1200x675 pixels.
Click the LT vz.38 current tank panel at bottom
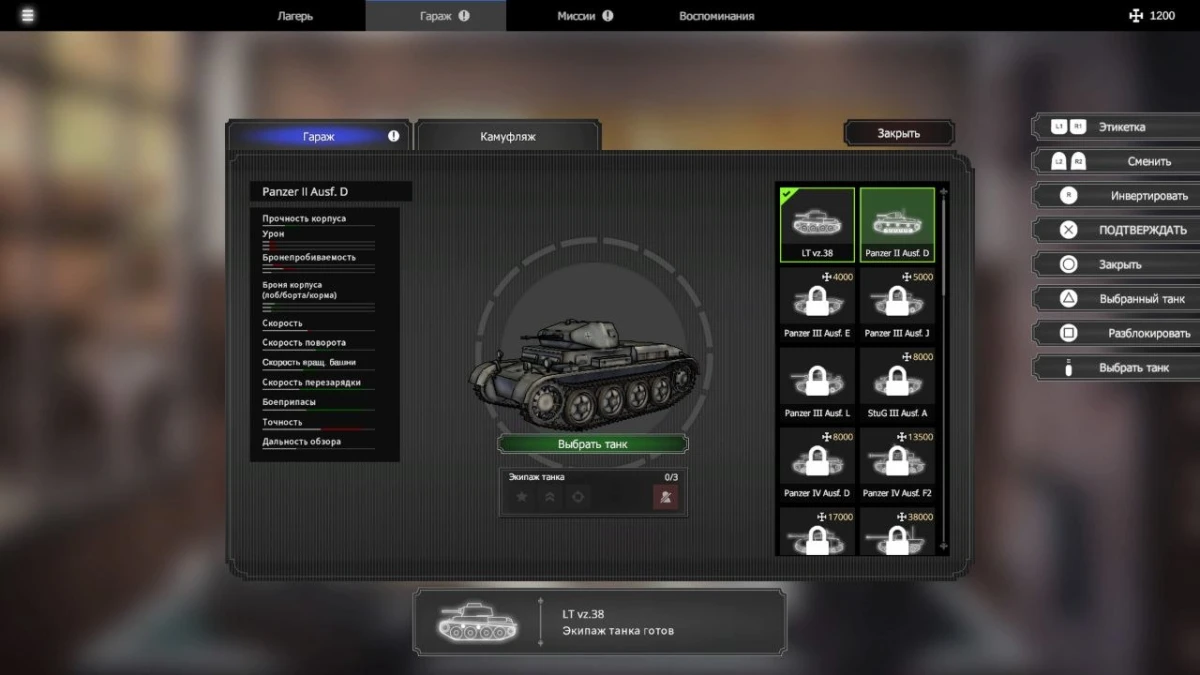tap(600, 623)
